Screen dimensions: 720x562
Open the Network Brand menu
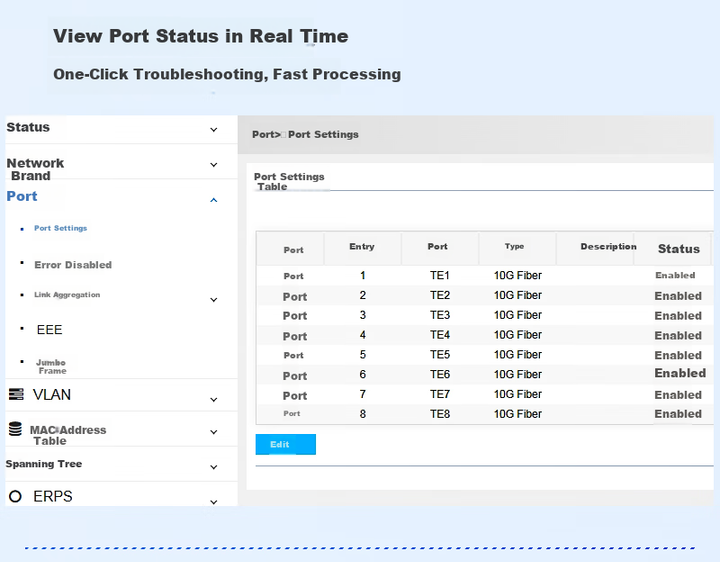(35, 169)
